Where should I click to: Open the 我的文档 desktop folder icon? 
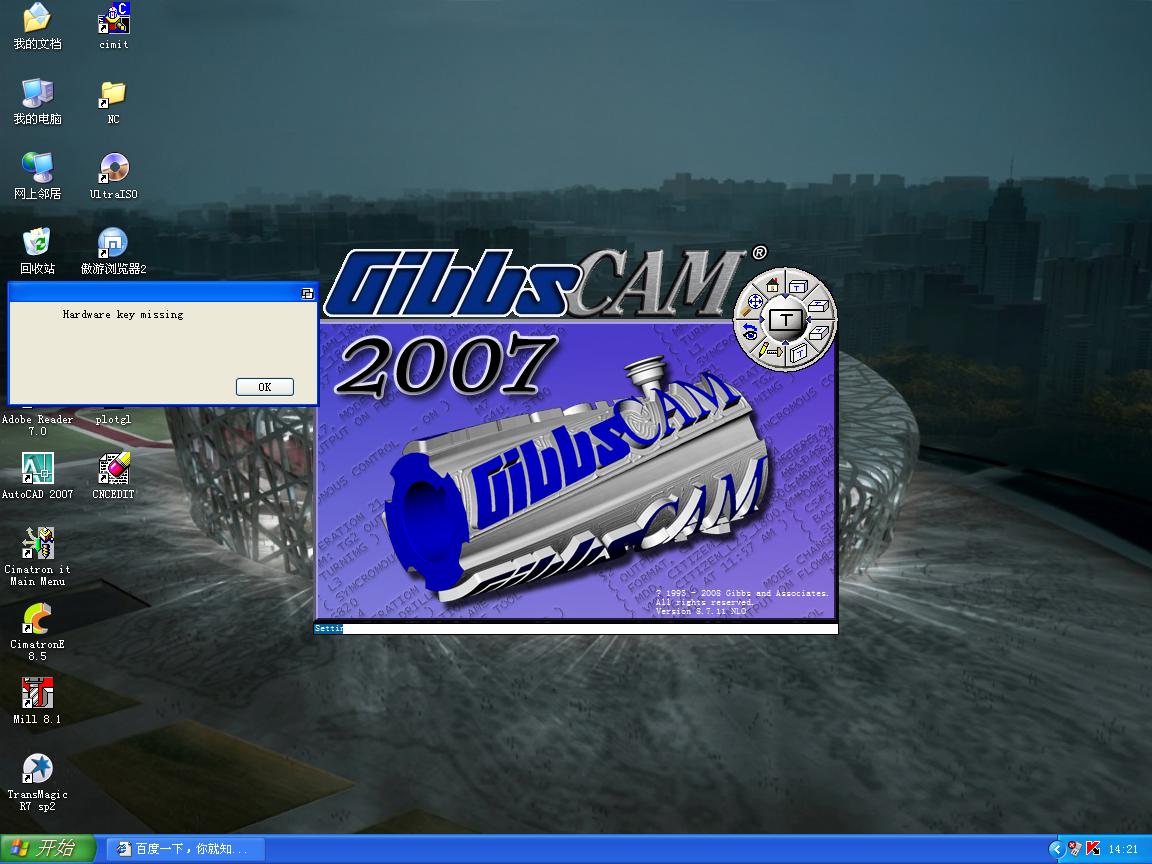37,18
